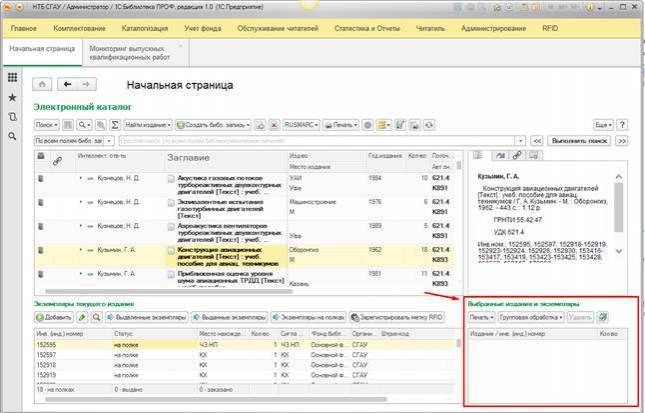Open the sections grid menu in sidebar
645x413 pixels.
(x=12, y=77)
